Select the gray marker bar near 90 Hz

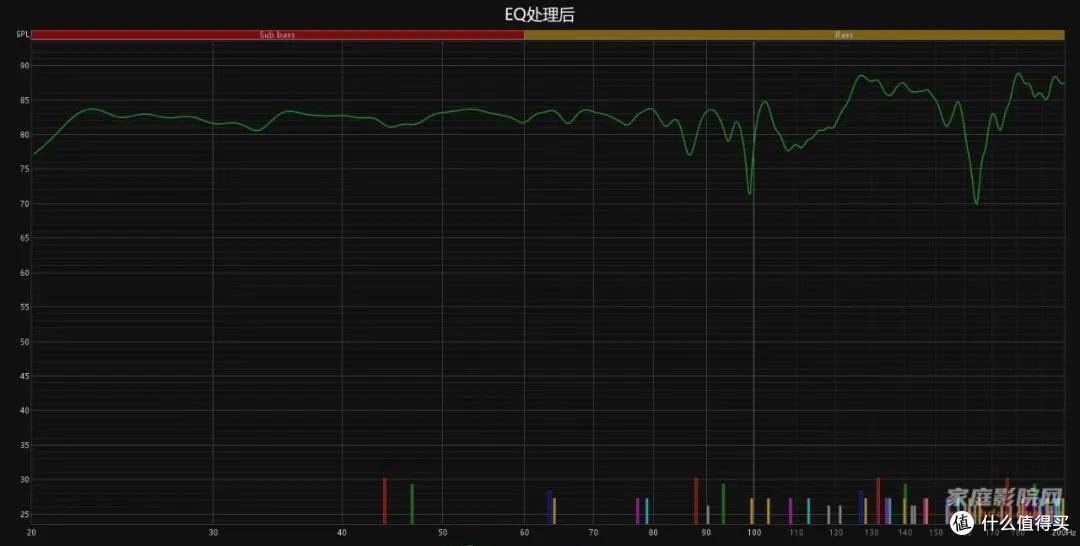708,514
